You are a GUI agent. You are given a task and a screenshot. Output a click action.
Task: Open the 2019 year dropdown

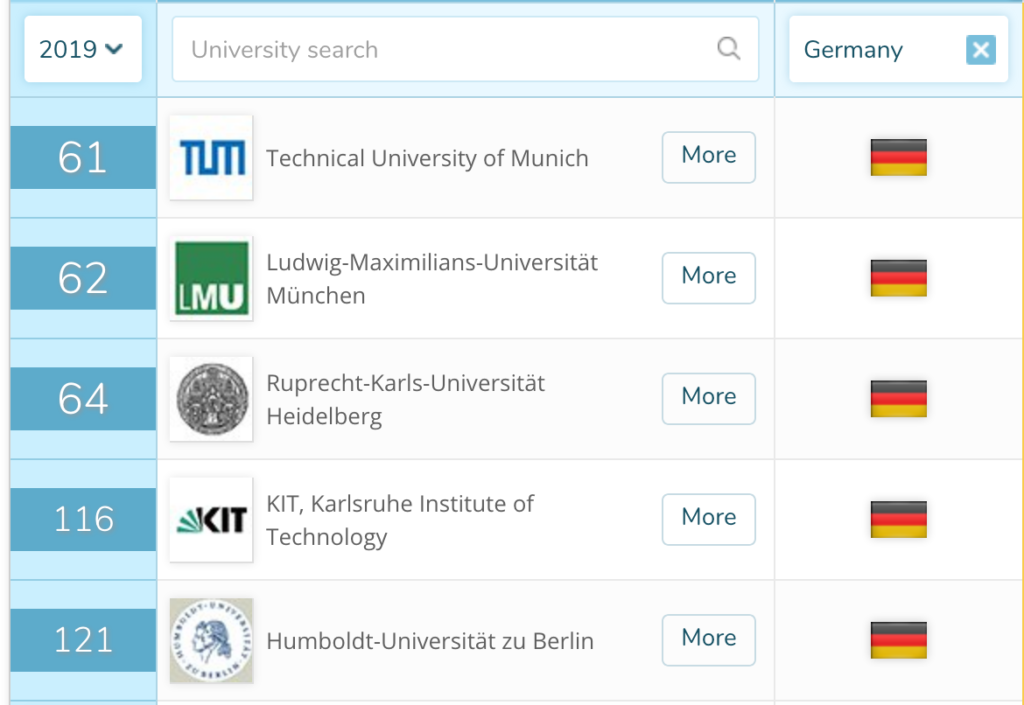click(x=83, y=49)
